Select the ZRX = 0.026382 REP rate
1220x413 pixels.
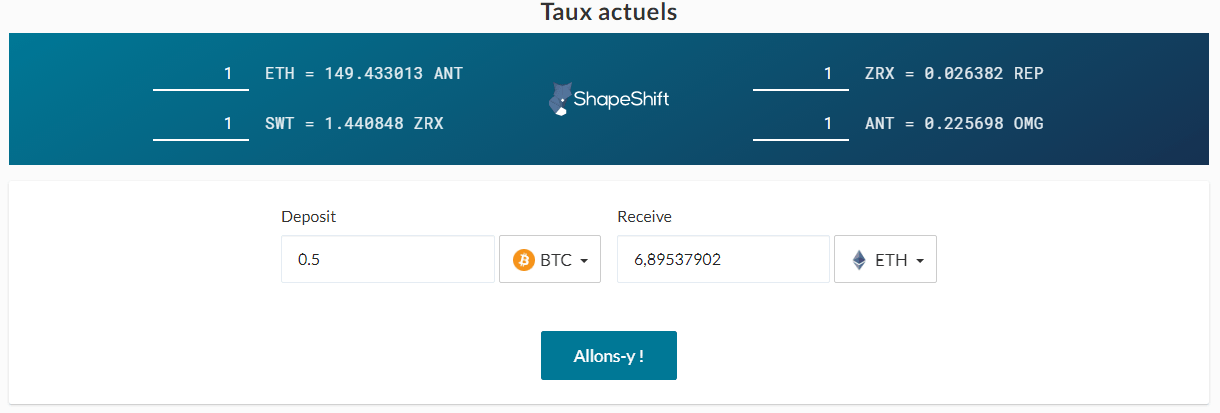954,74
